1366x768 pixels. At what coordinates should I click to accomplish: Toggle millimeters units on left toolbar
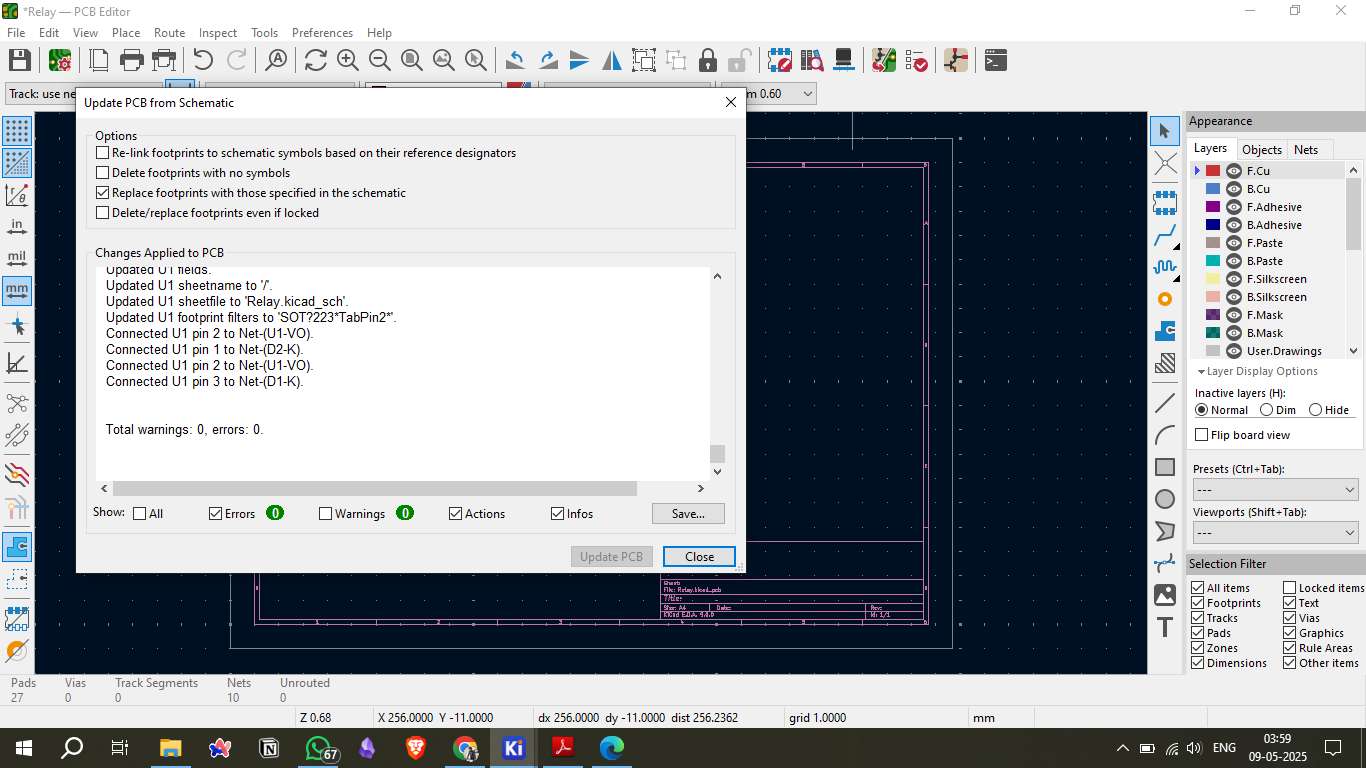pos(17,291)
